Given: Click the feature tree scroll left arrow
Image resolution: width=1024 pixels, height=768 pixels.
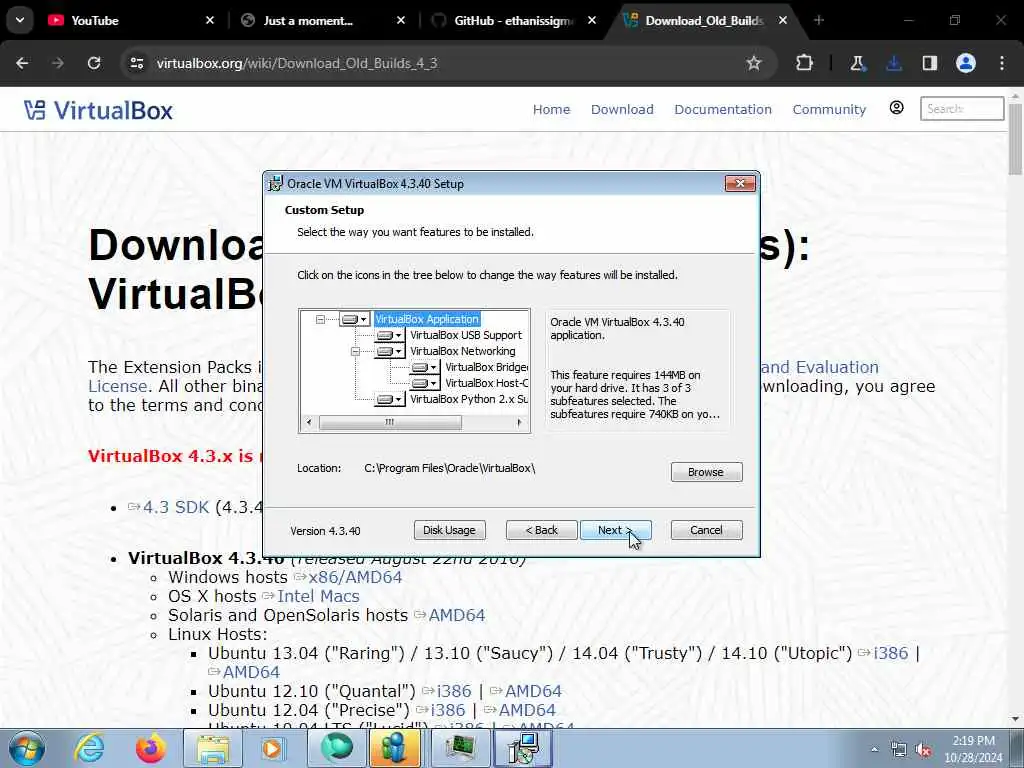Looking at the screenshot, I should [309, 423].
